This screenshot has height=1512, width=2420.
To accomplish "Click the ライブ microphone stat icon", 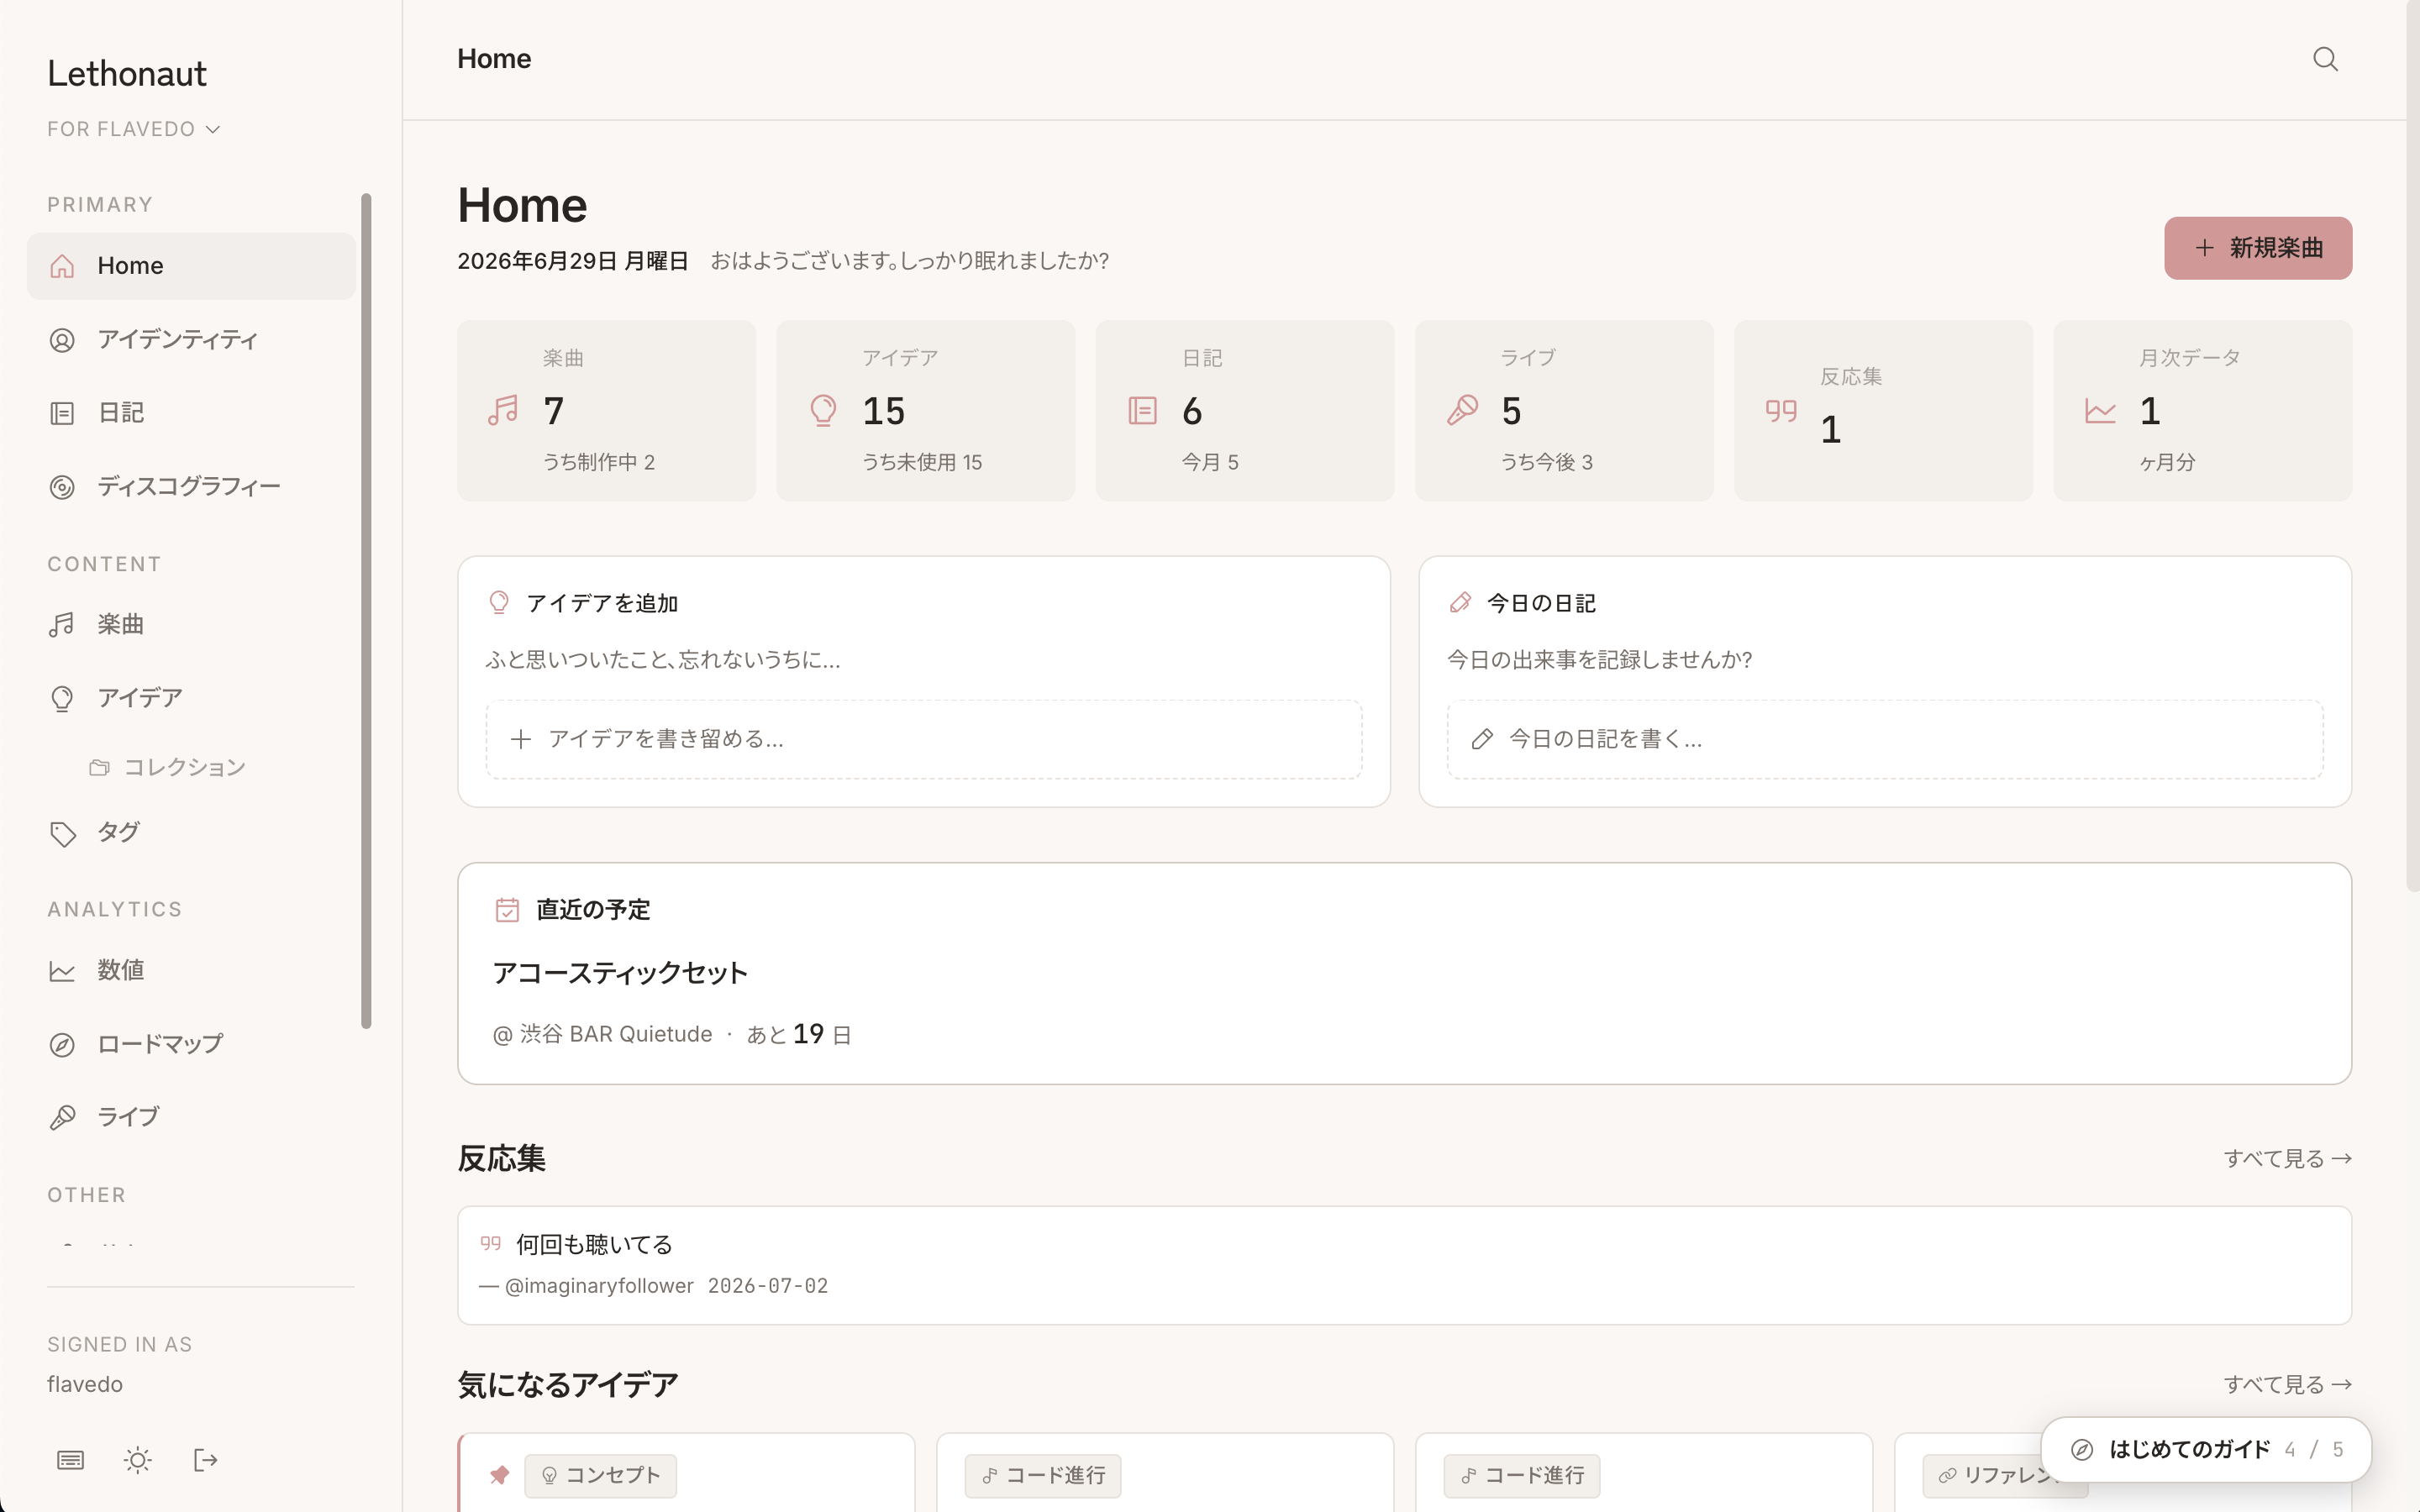I will click(x=1462, y=410).
